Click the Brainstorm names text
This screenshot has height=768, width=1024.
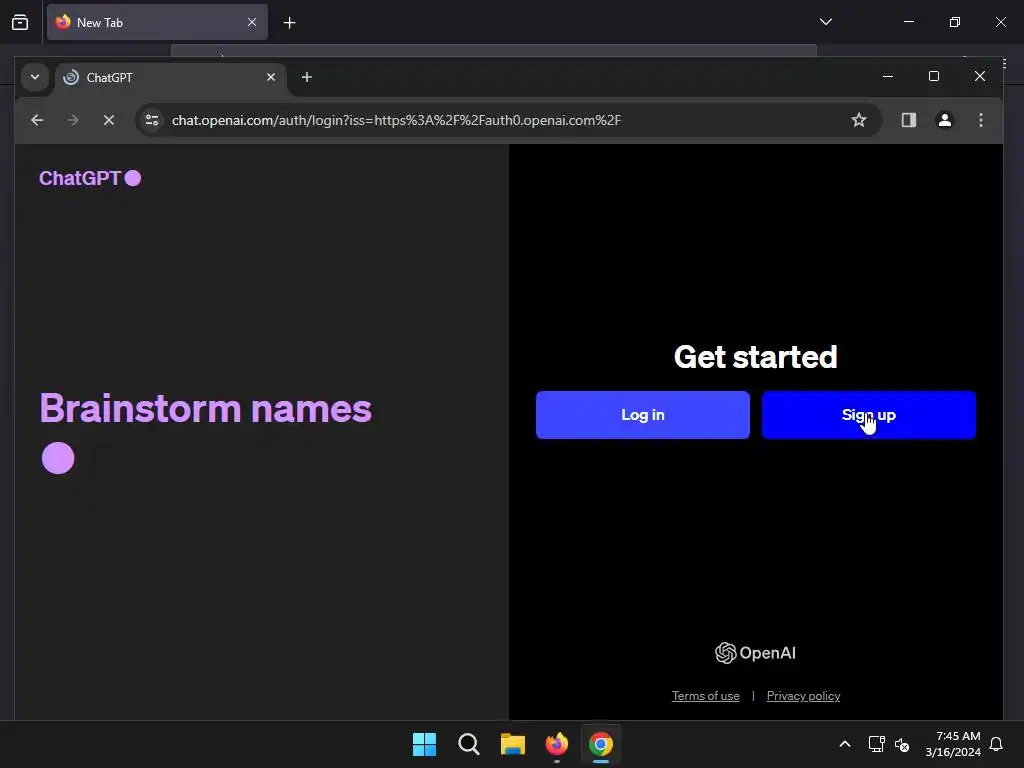pos(206,409)
